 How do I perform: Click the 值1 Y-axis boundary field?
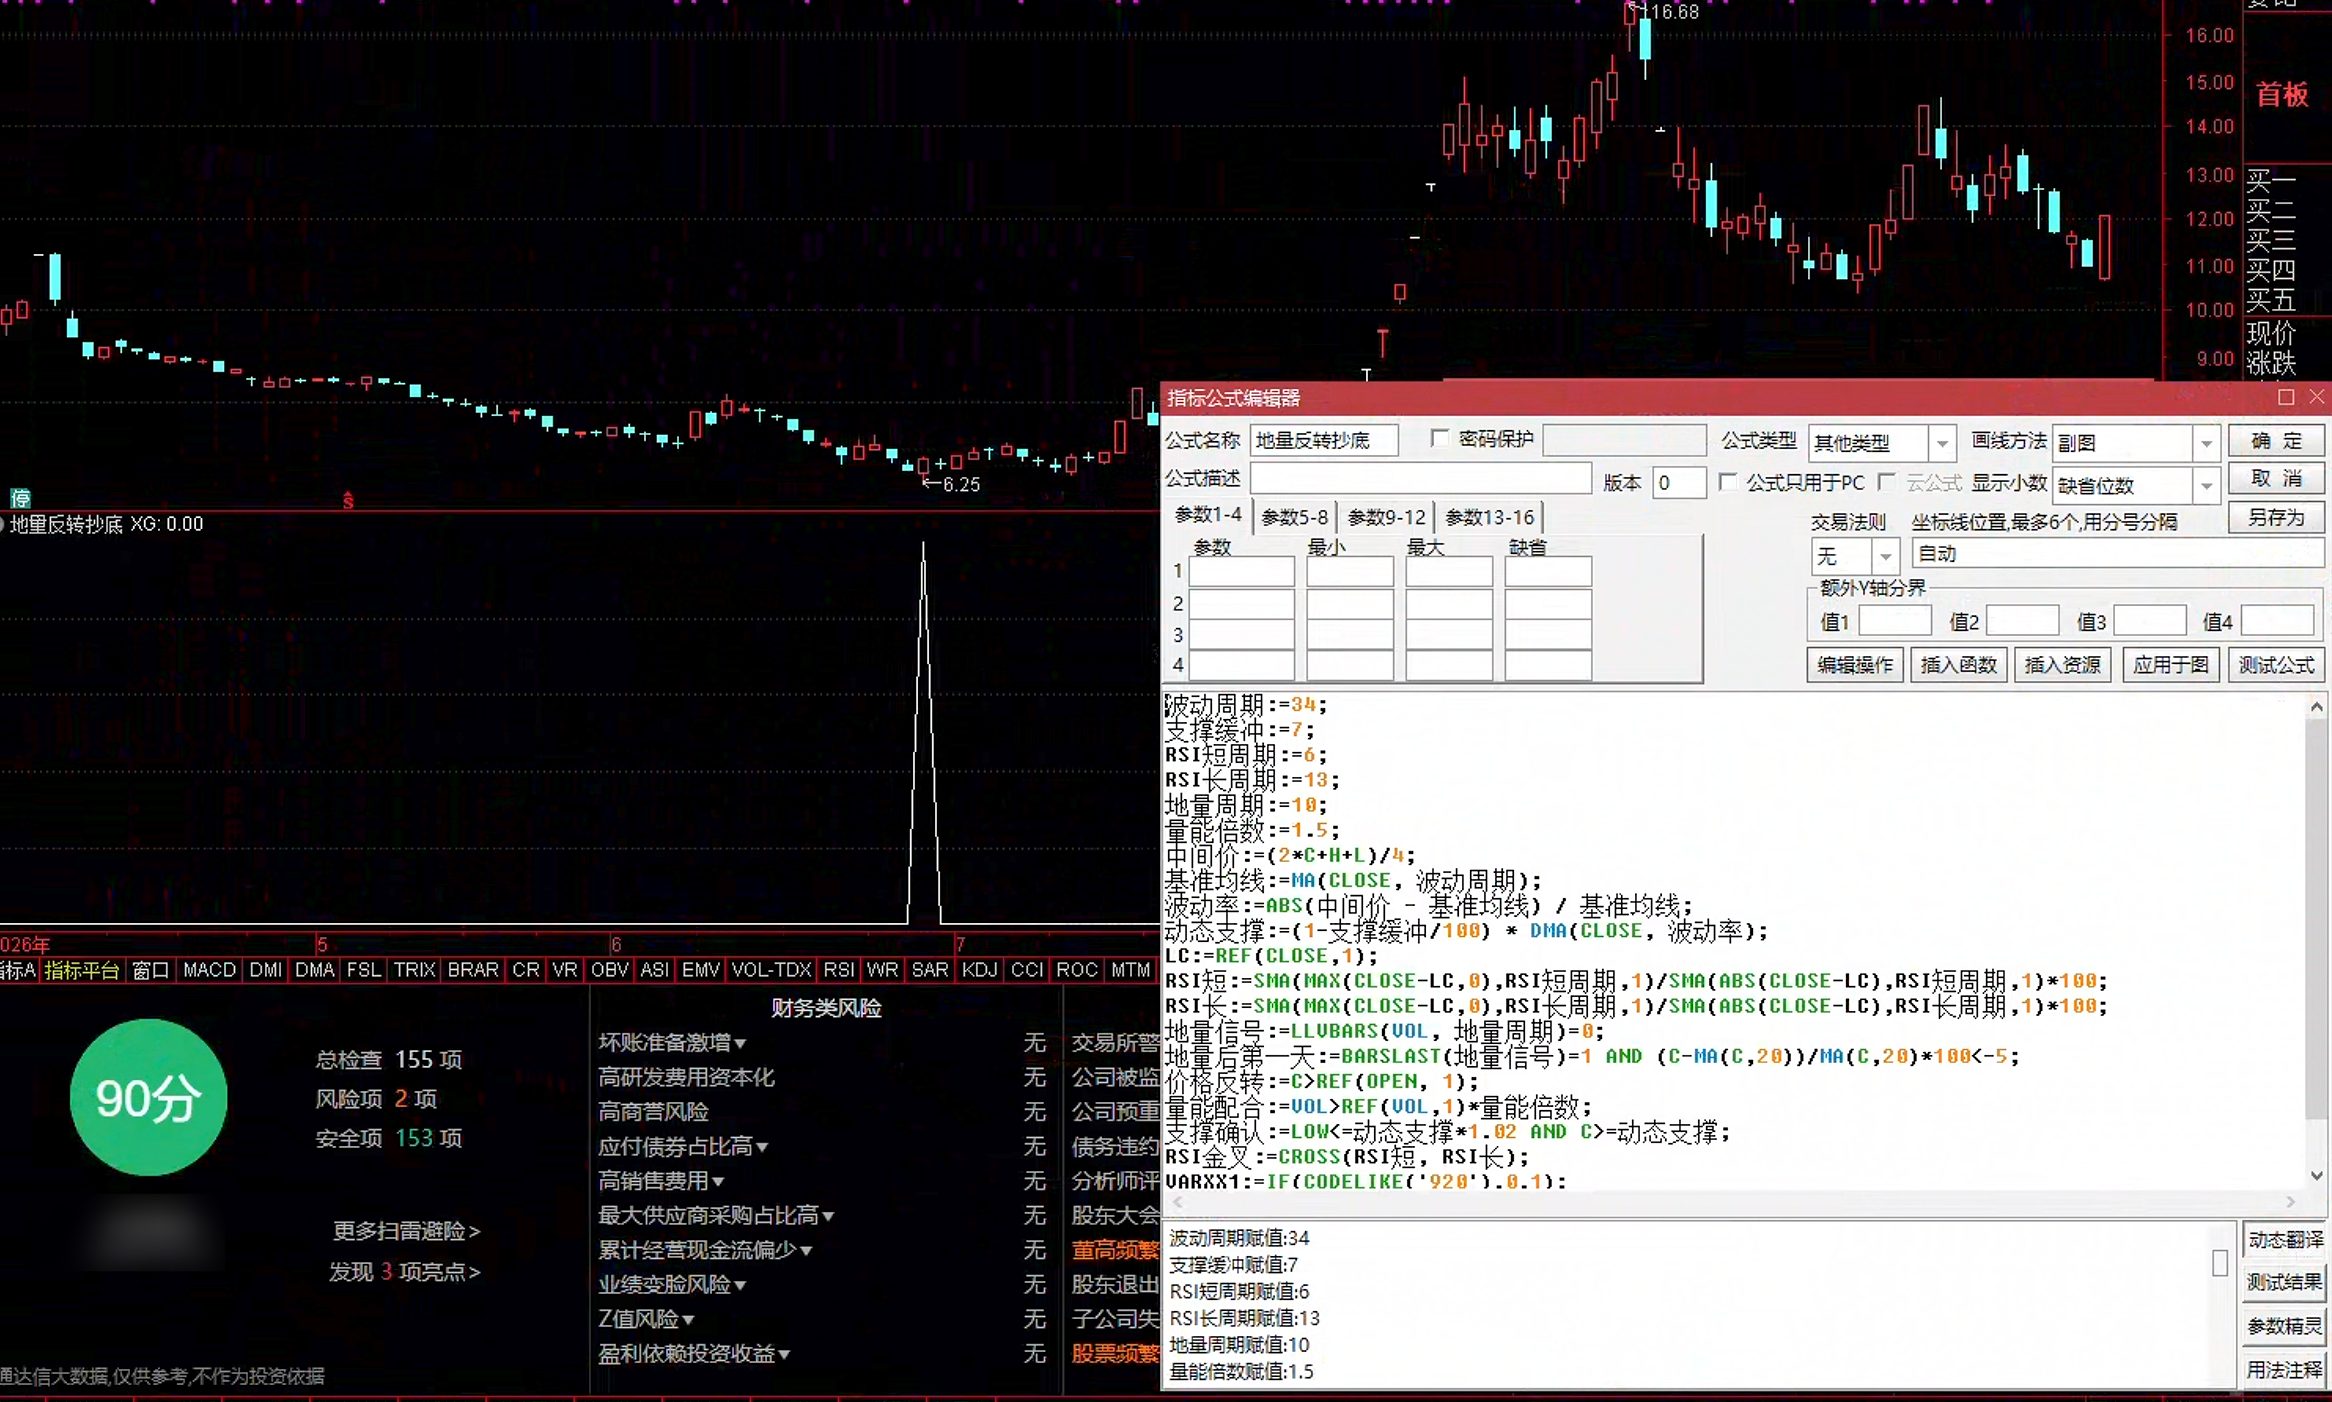[1894, 621]
